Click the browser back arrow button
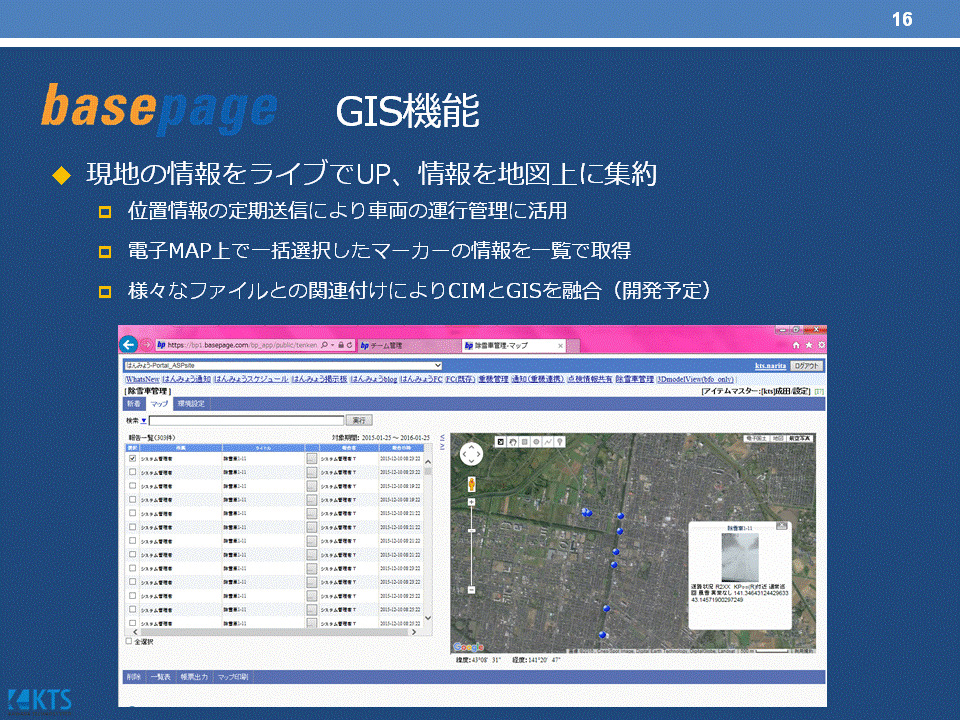 [x=129, y=344]
